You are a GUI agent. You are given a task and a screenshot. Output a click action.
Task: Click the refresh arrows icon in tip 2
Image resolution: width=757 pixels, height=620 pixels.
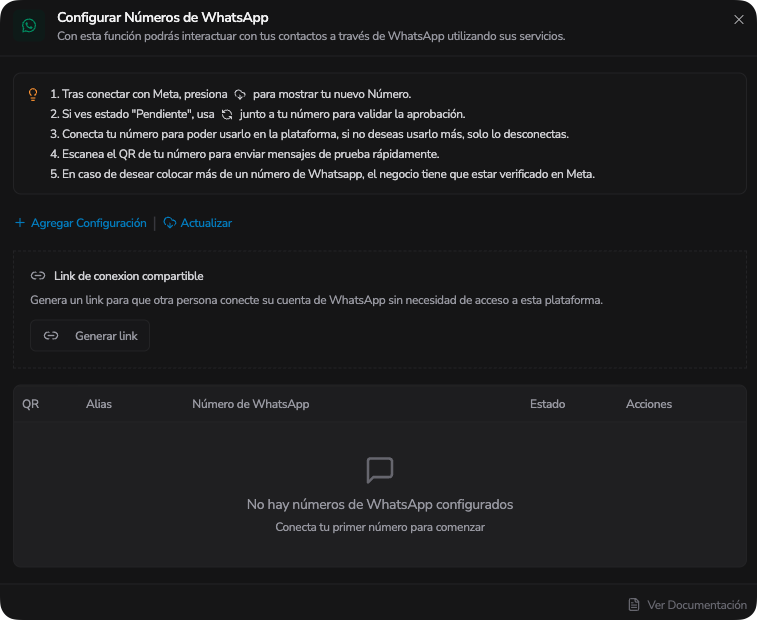(227, 114)
